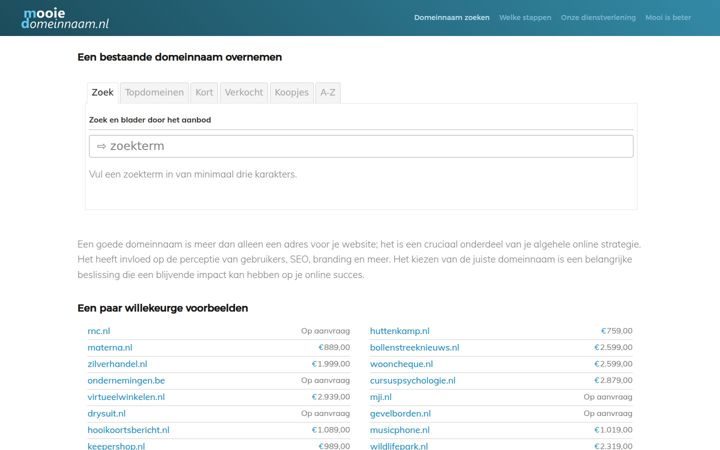Open the cursuspsychologie.nl domain link
The image size is (720, 450).
pos(412,381)
